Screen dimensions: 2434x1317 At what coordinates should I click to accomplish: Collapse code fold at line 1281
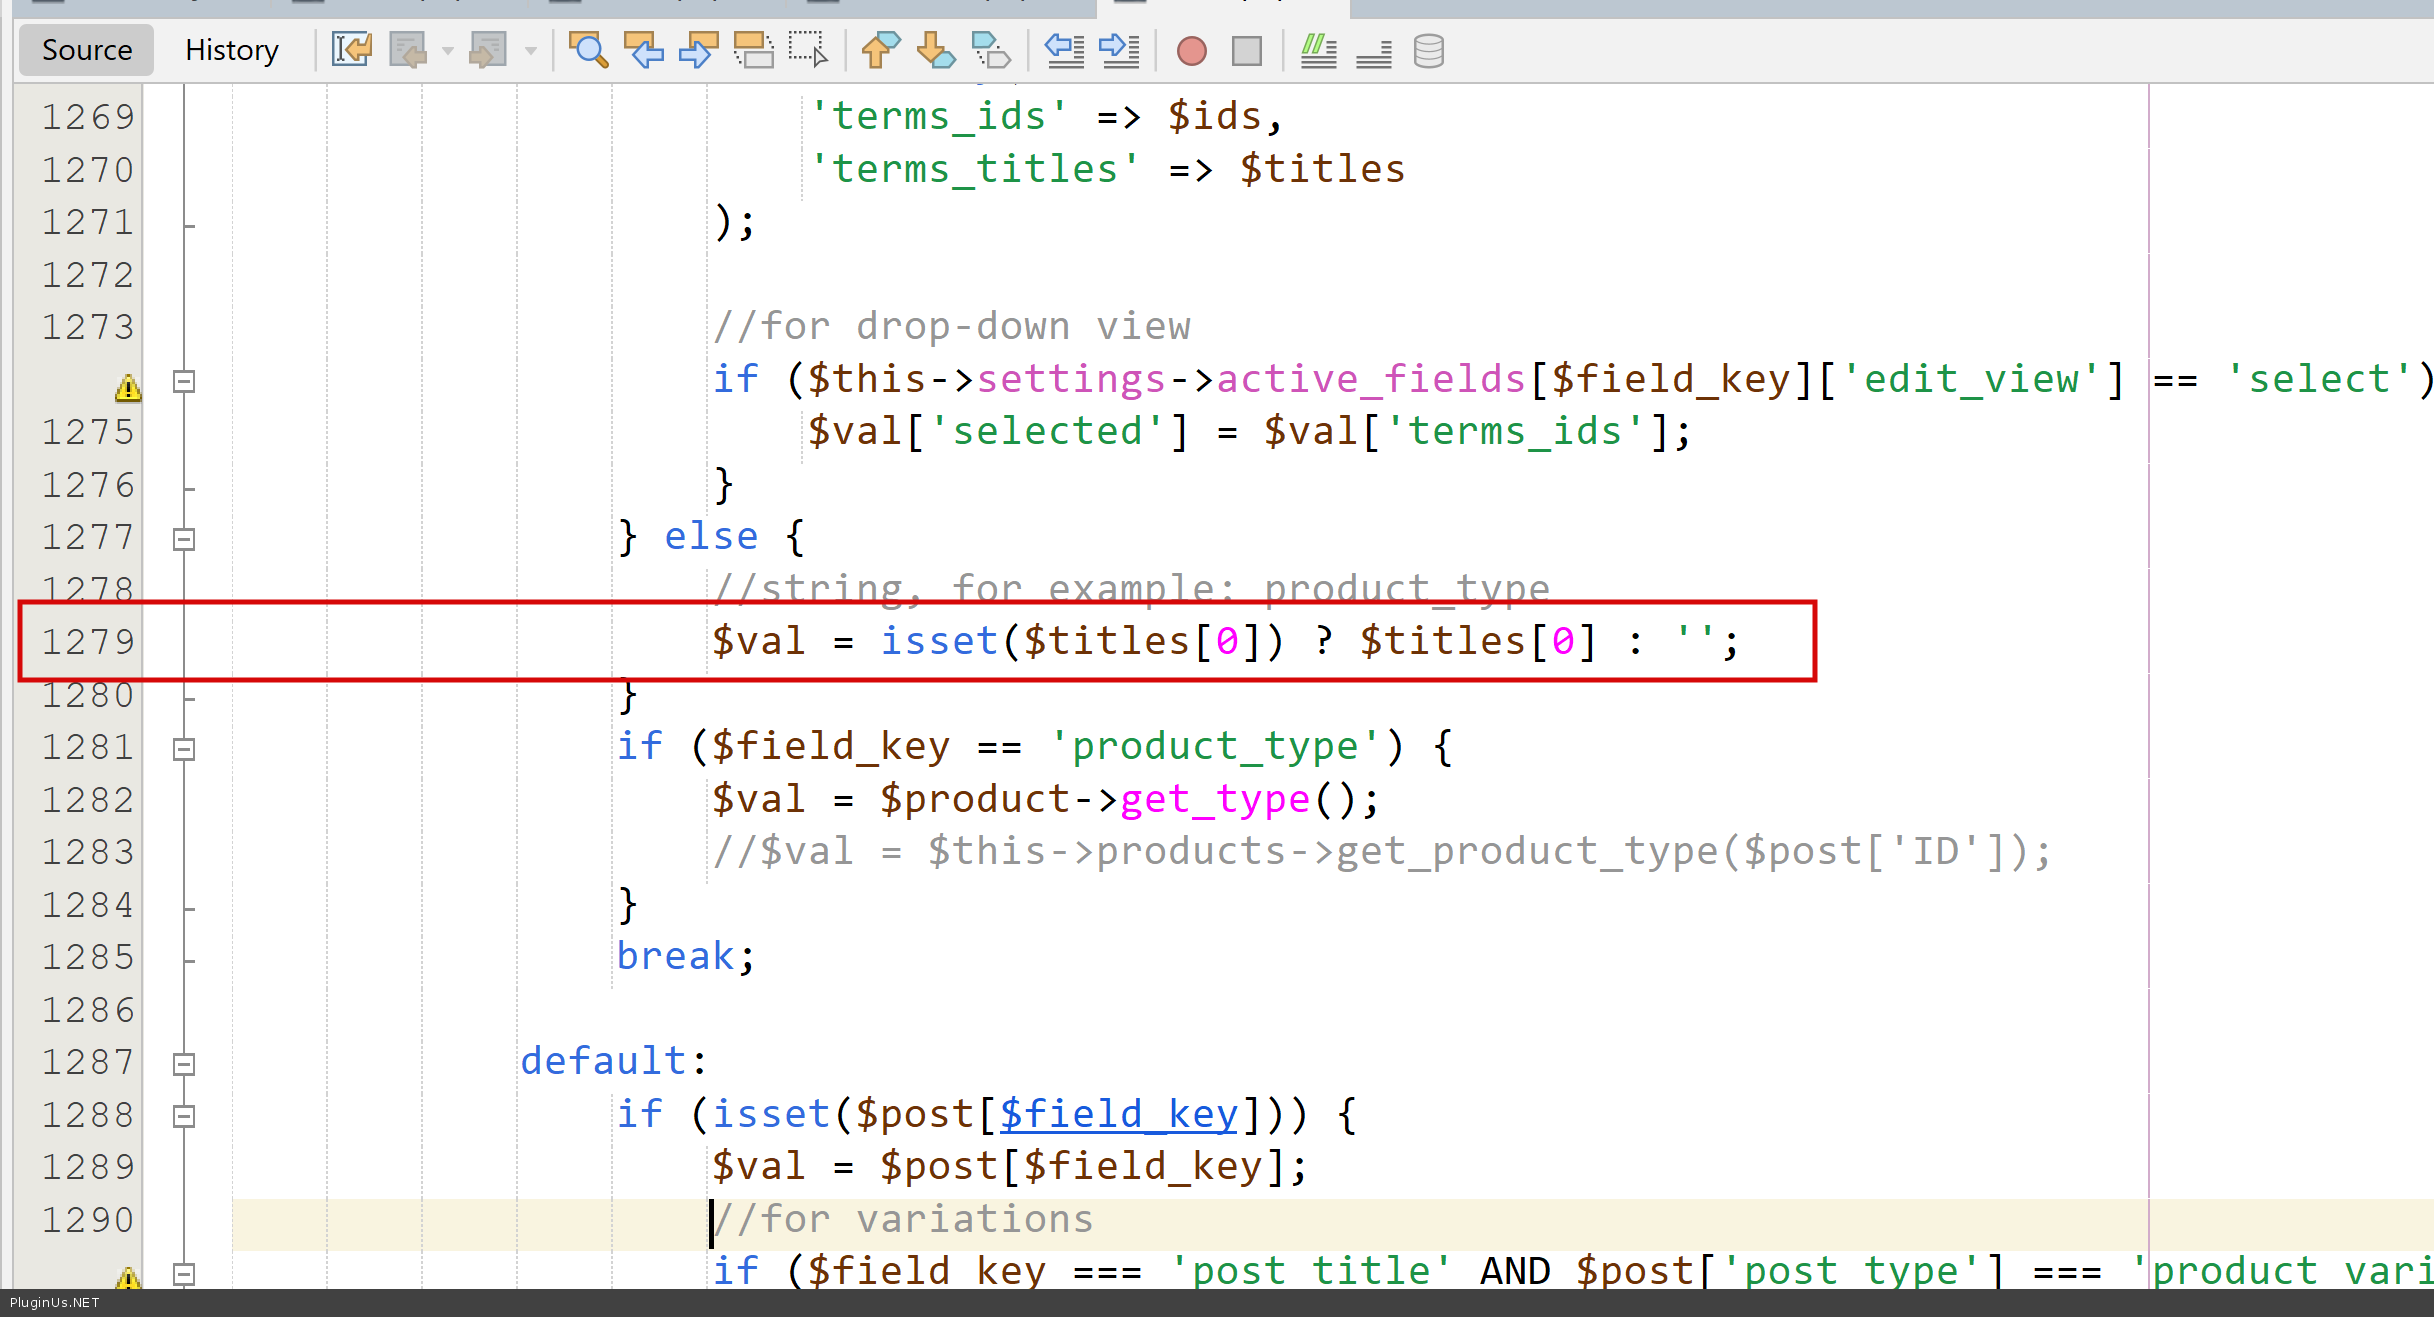pos(184,749)
